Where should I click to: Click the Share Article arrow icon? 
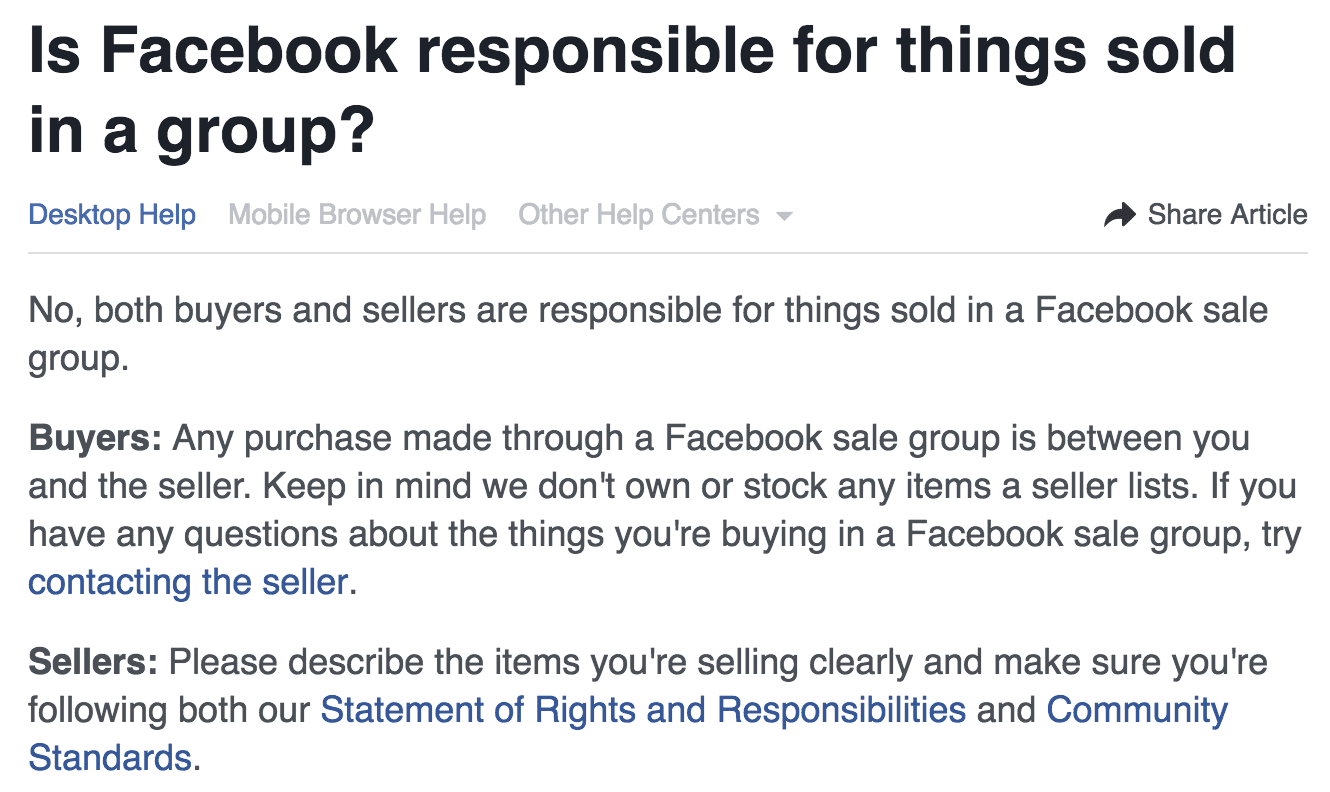pos(1120,215)
